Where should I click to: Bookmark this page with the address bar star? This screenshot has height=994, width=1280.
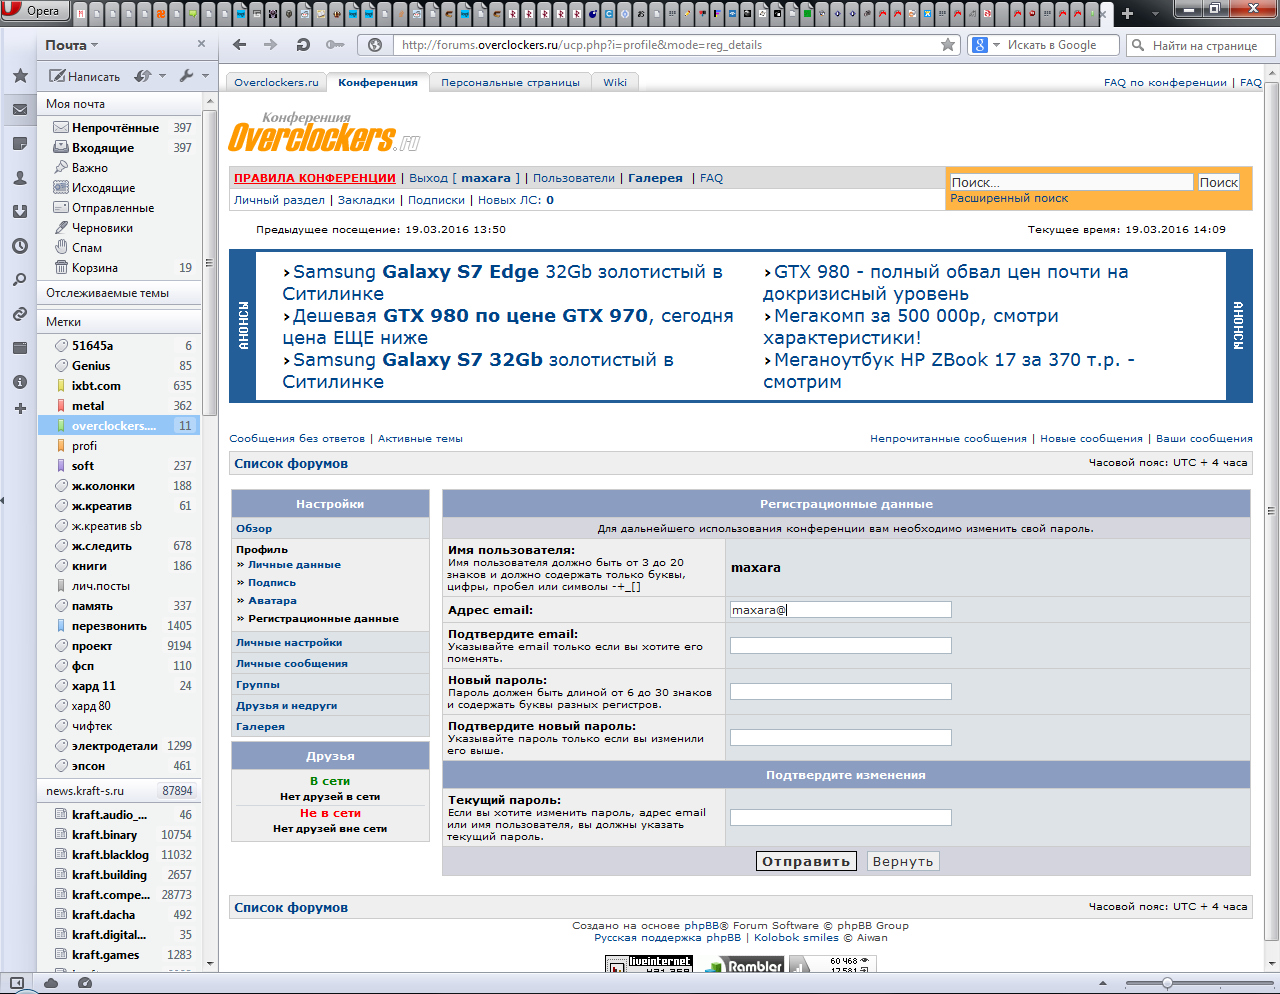point(948,45)
